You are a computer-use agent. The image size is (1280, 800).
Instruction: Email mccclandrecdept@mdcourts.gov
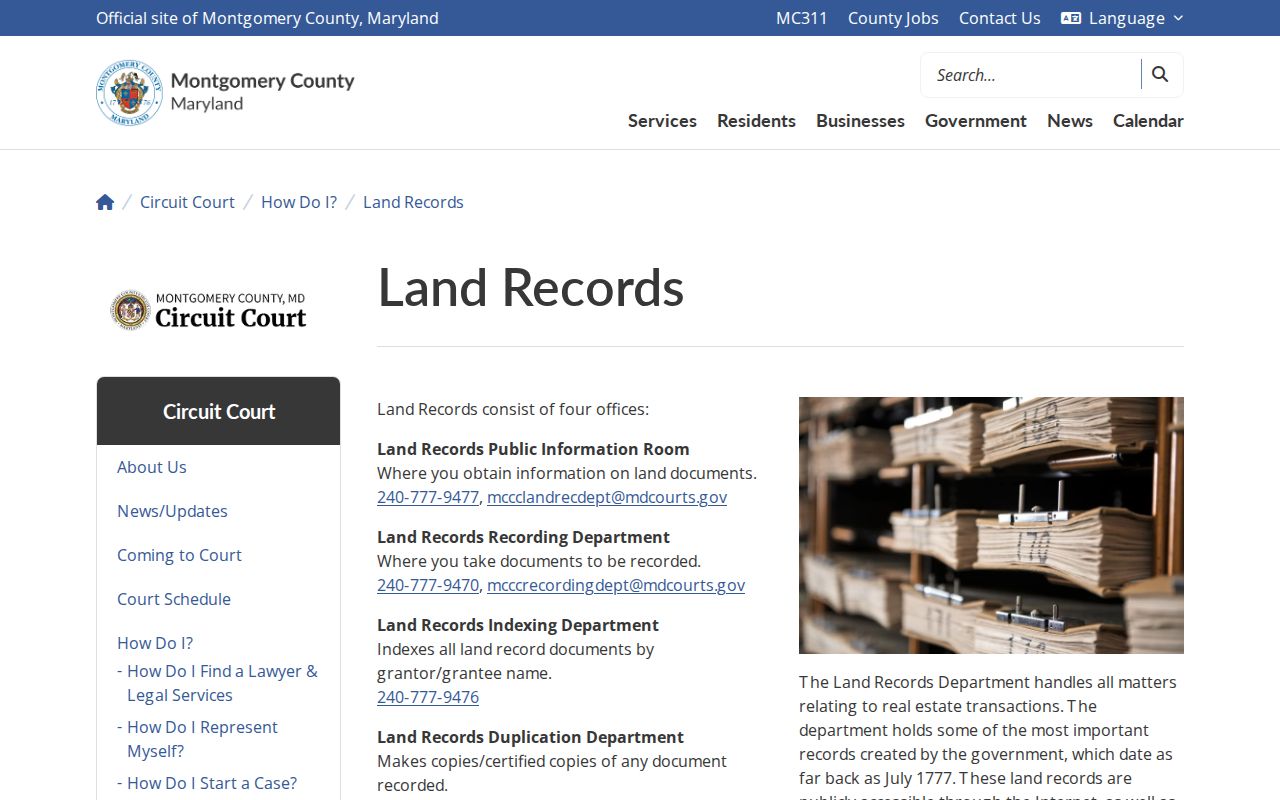point(607,497)
